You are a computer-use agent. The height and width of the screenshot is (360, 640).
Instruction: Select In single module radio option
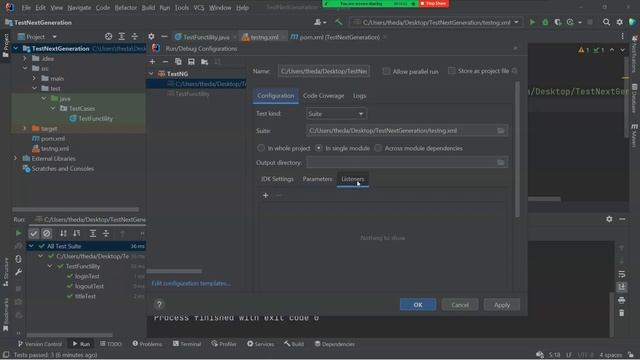tap(319, 148)
